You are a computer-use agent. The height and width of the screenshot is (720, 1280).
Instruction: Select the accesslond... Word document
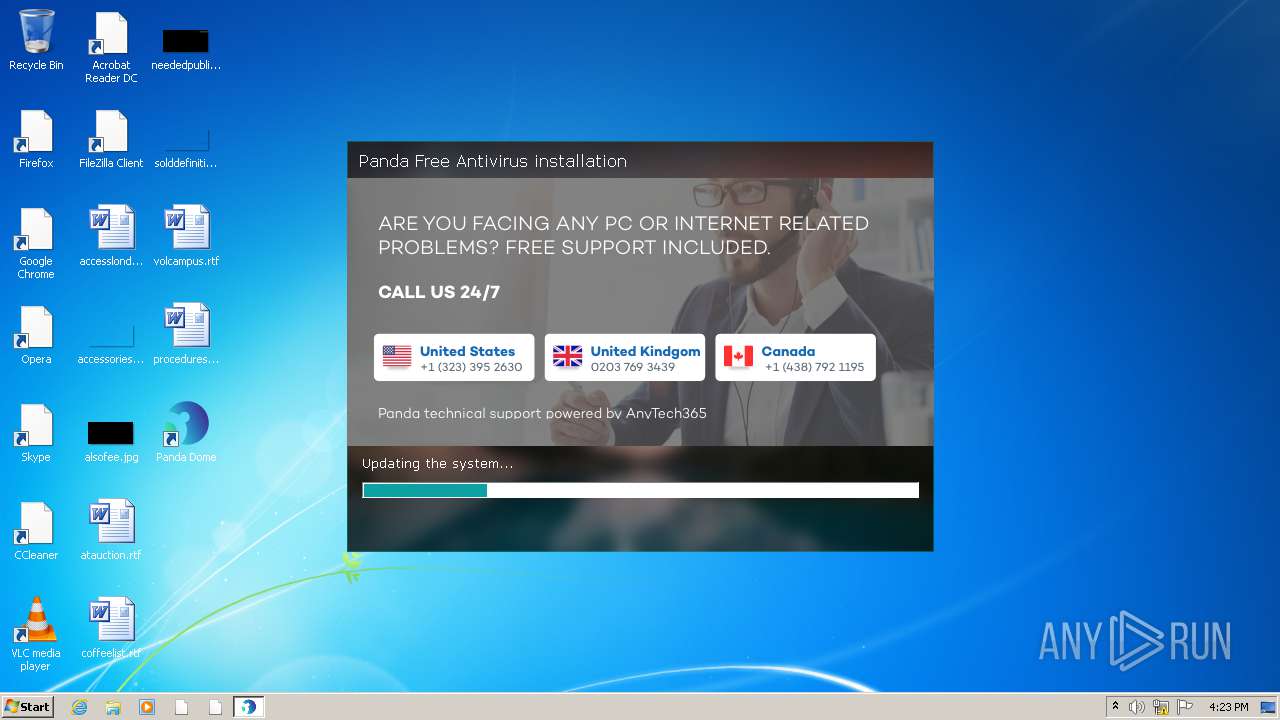coord(111,236)
